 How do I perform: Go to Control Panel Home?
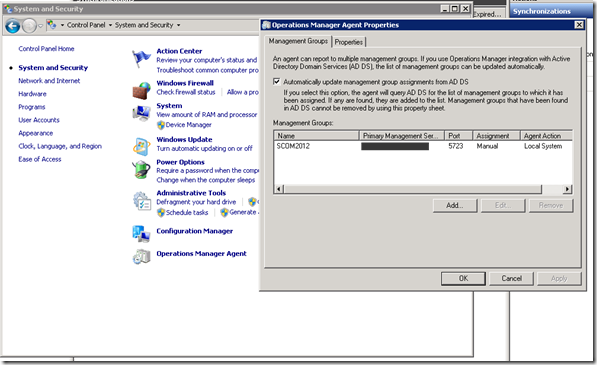[x=46, y=49]
